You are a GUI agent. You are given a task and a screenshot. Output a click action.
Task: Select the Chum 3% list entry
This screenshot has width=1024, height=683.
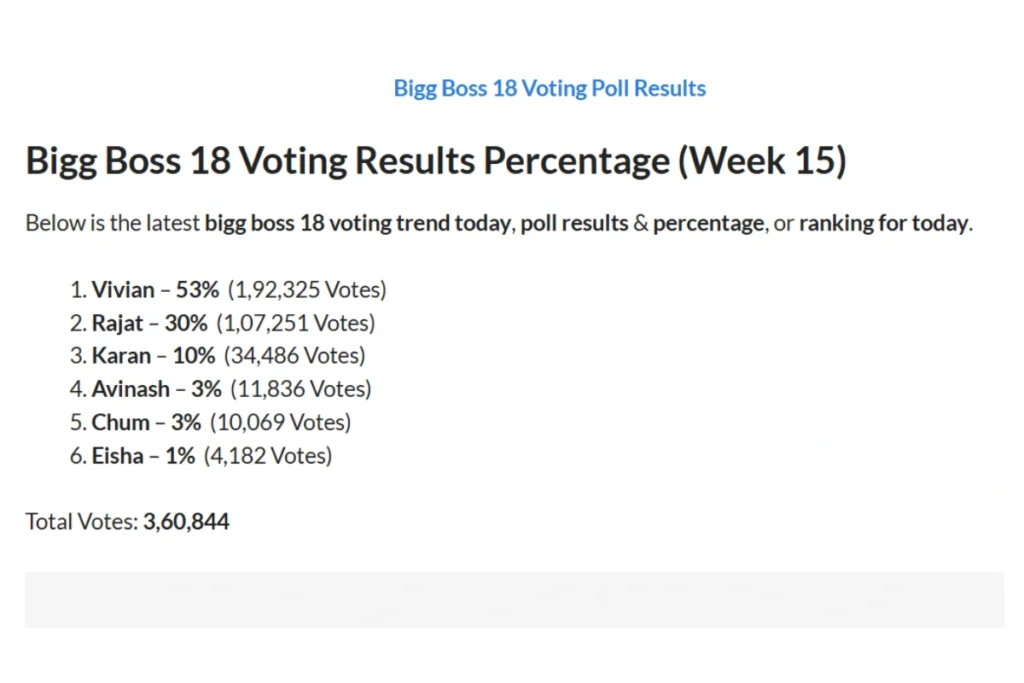pyautogui.click(x=210, y=422)
